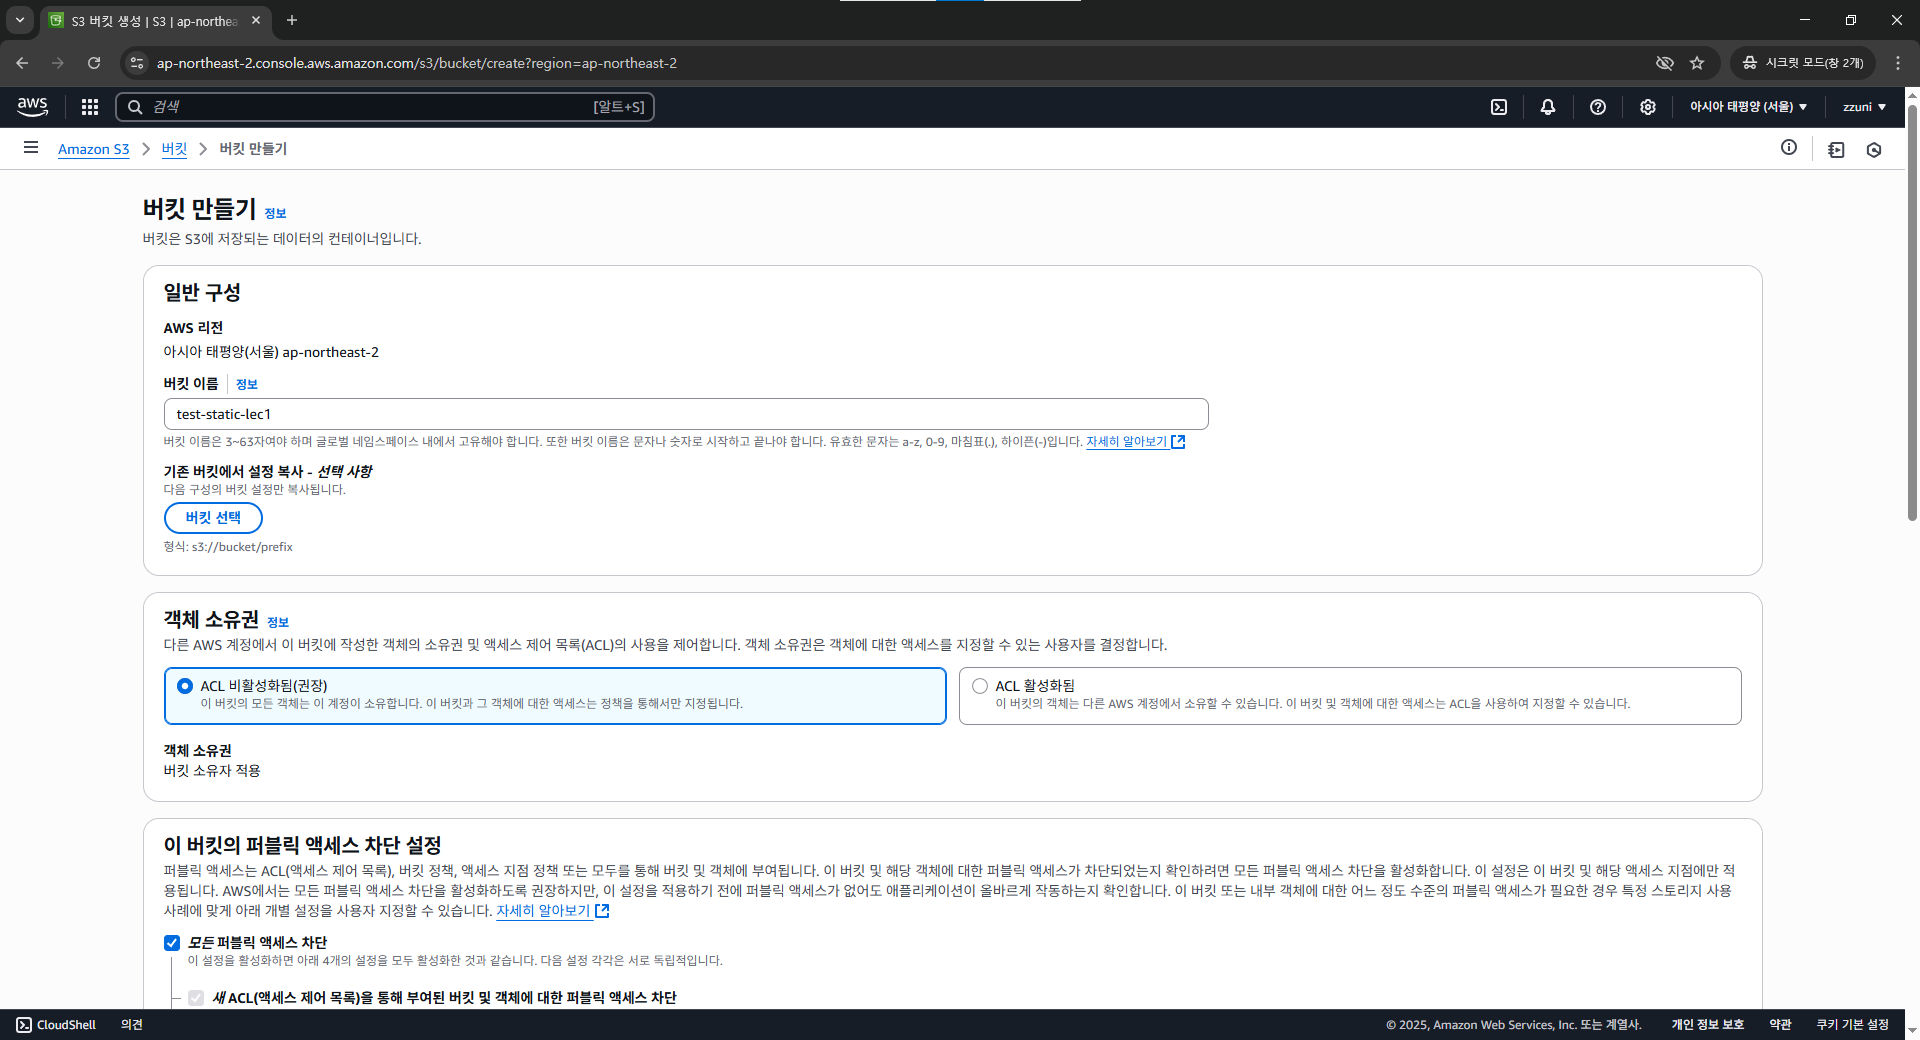
Task: Close the S3 bucket creation tab
Action: coord(256,20)
